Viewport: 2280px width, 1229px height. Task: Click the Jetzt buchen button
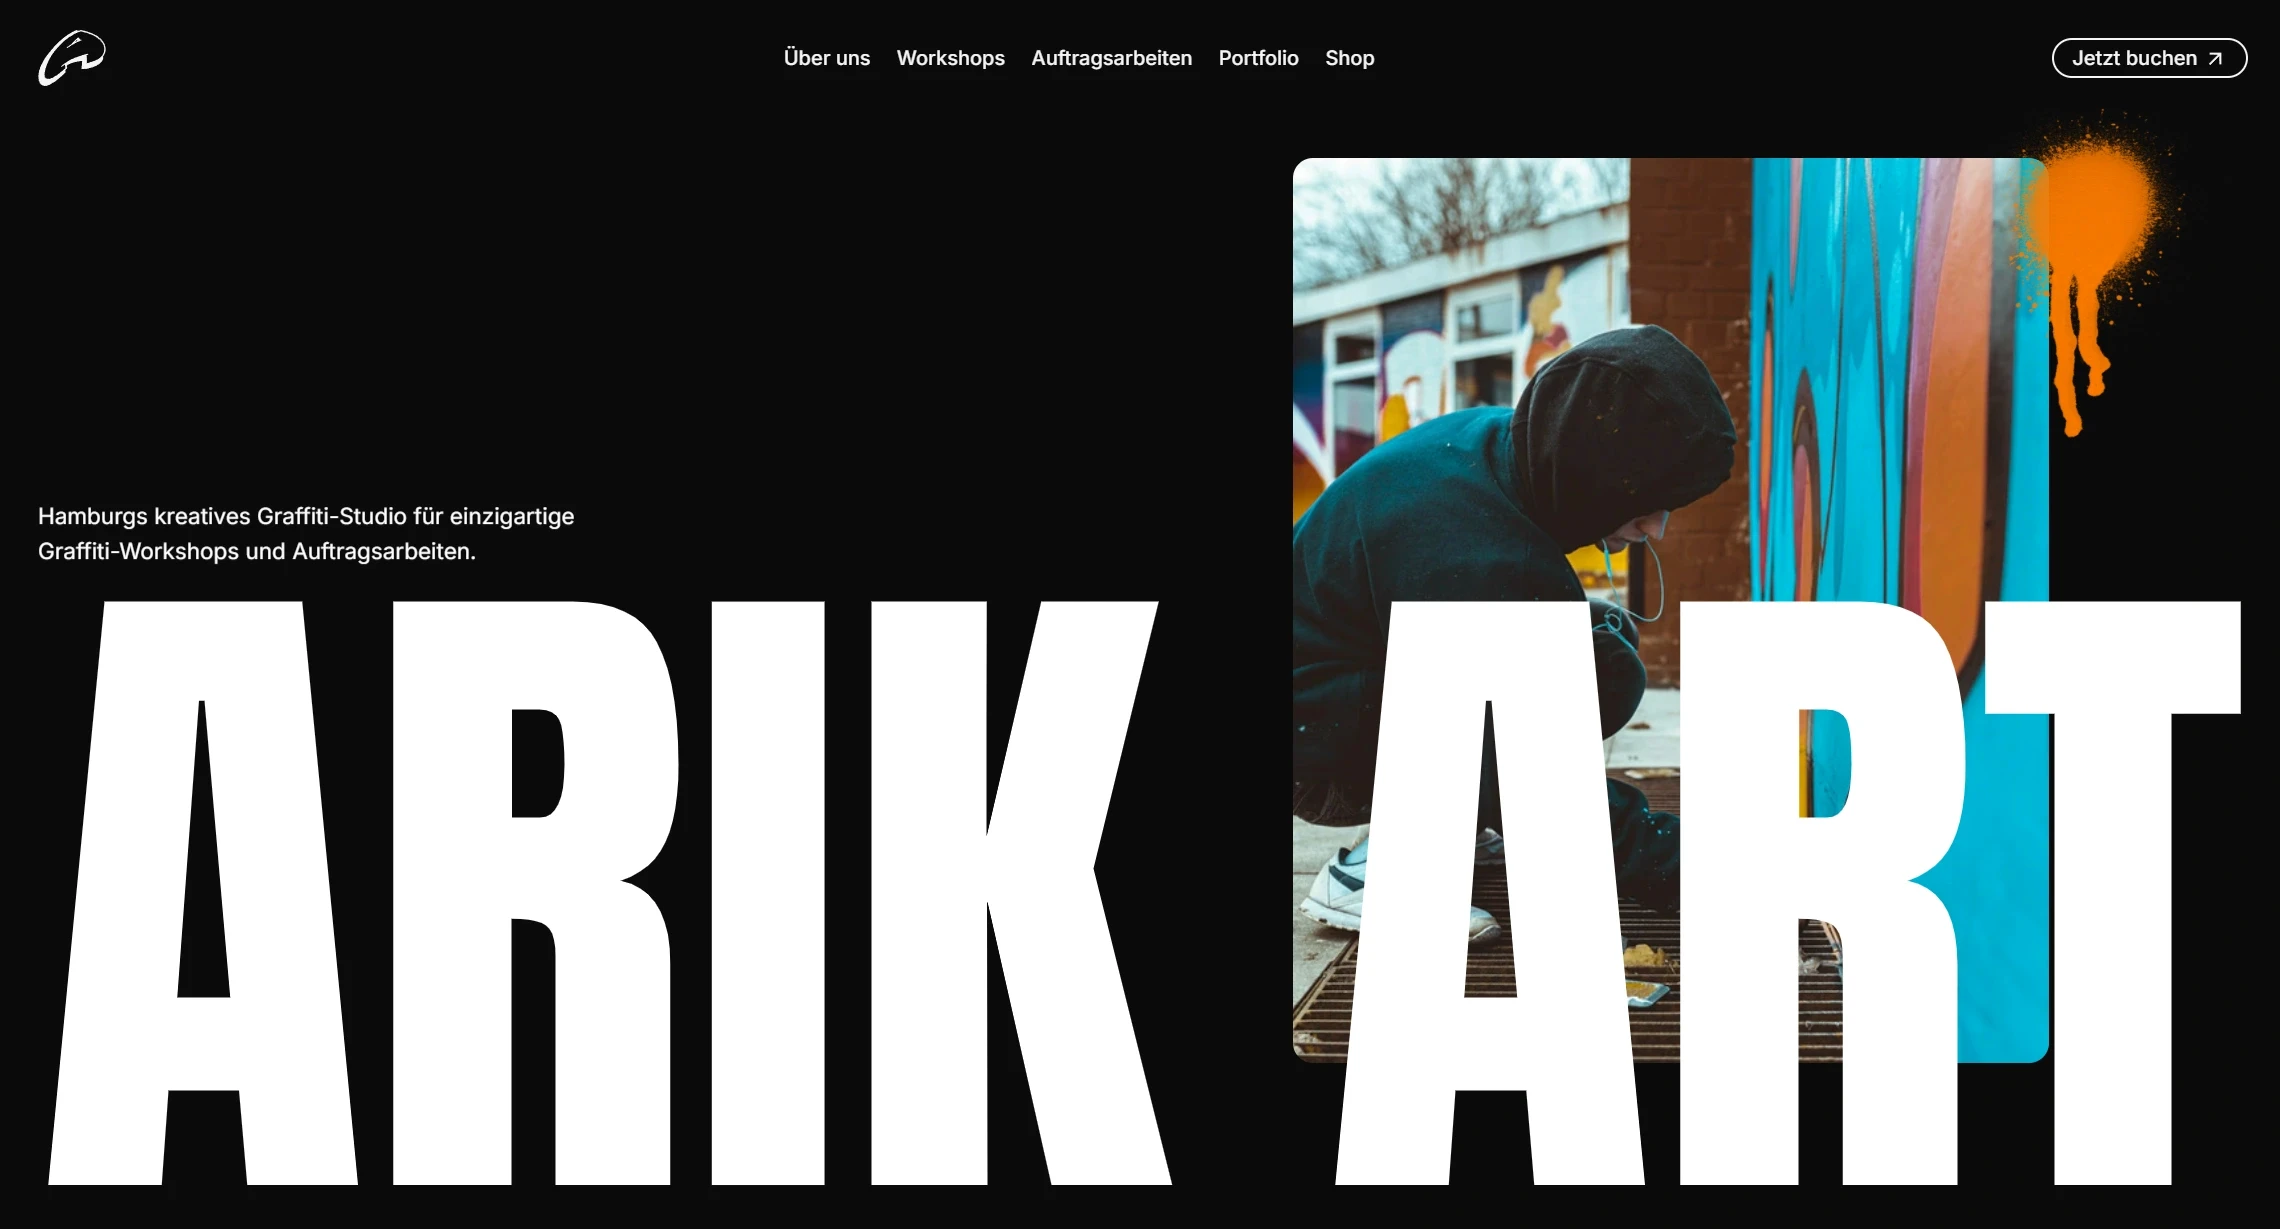2149,58
